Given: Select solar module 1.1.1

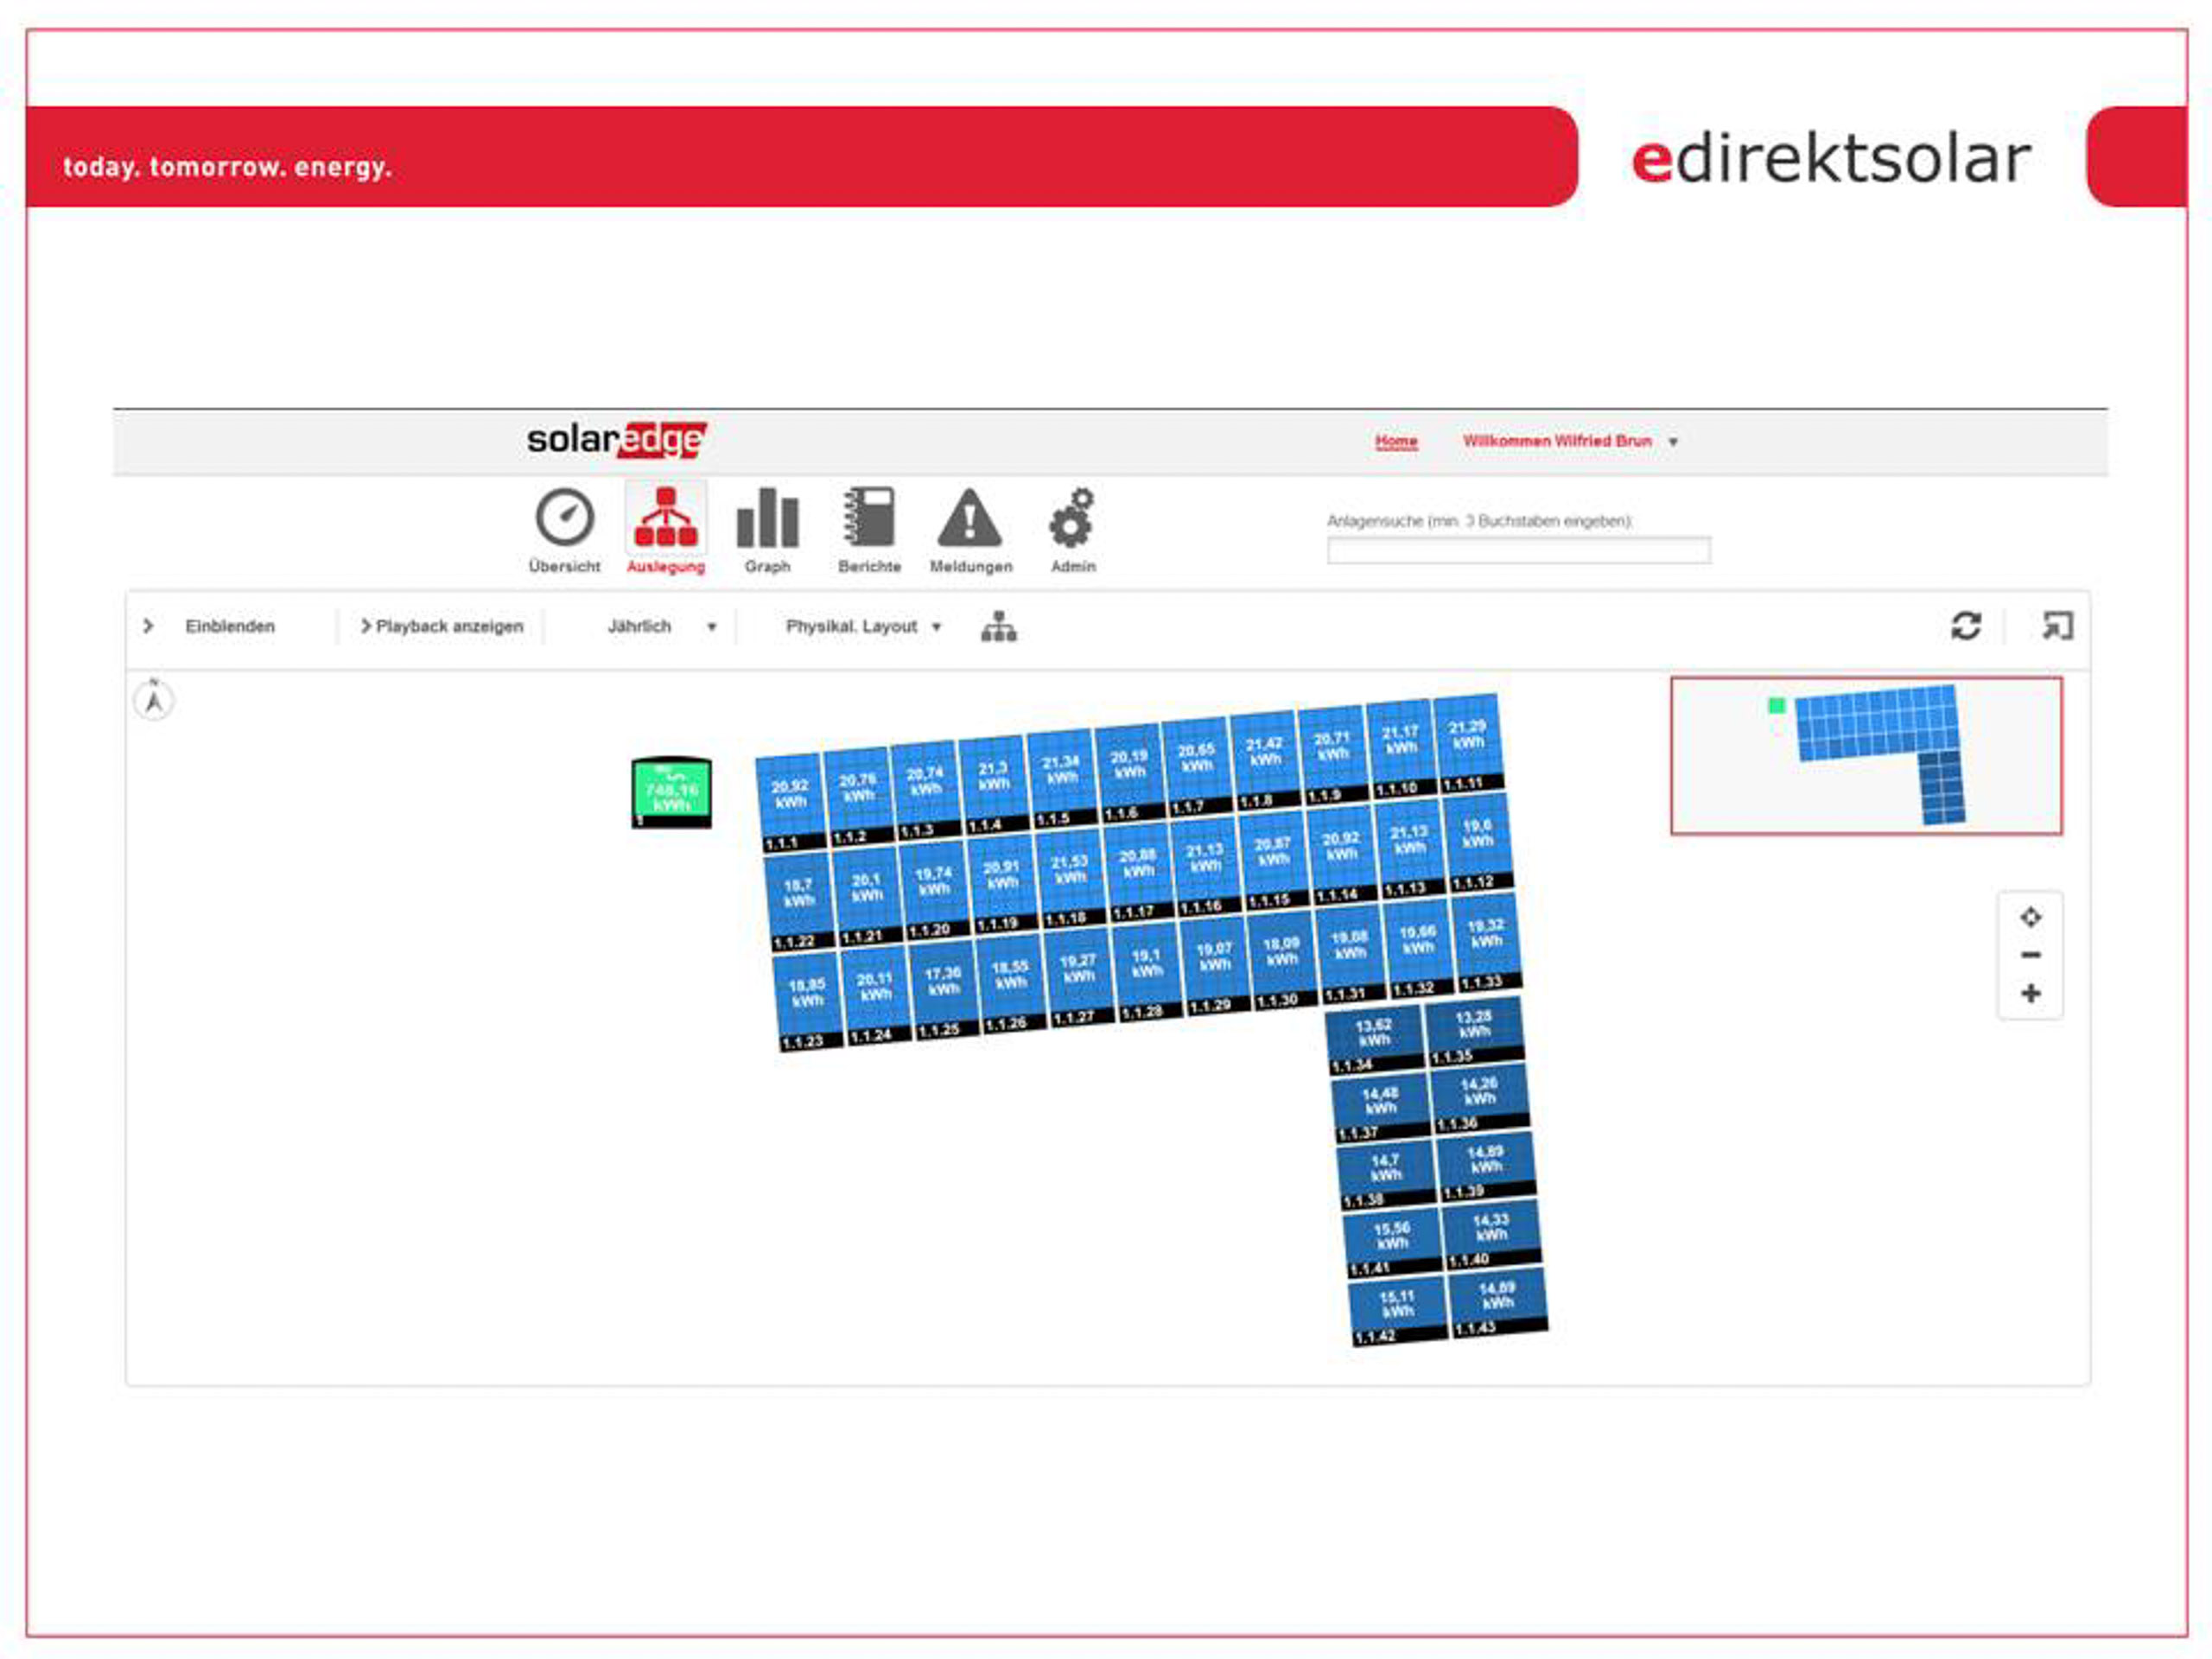Looking at the screenshot, I should click(x=791, y=803).
